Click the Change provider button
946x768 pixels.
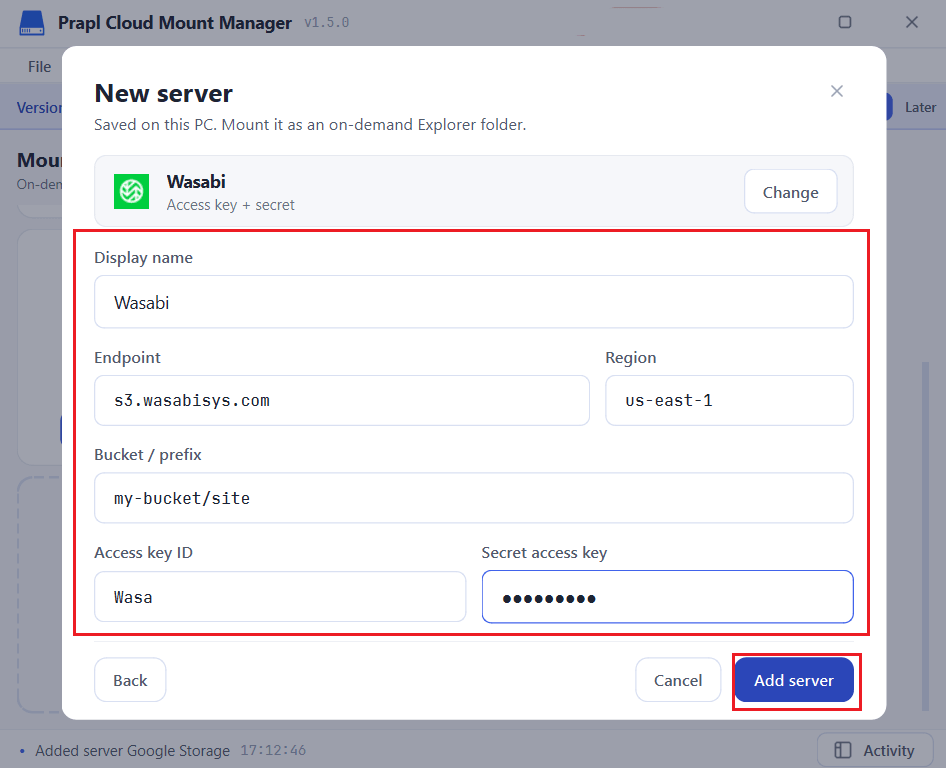point(790,192)
